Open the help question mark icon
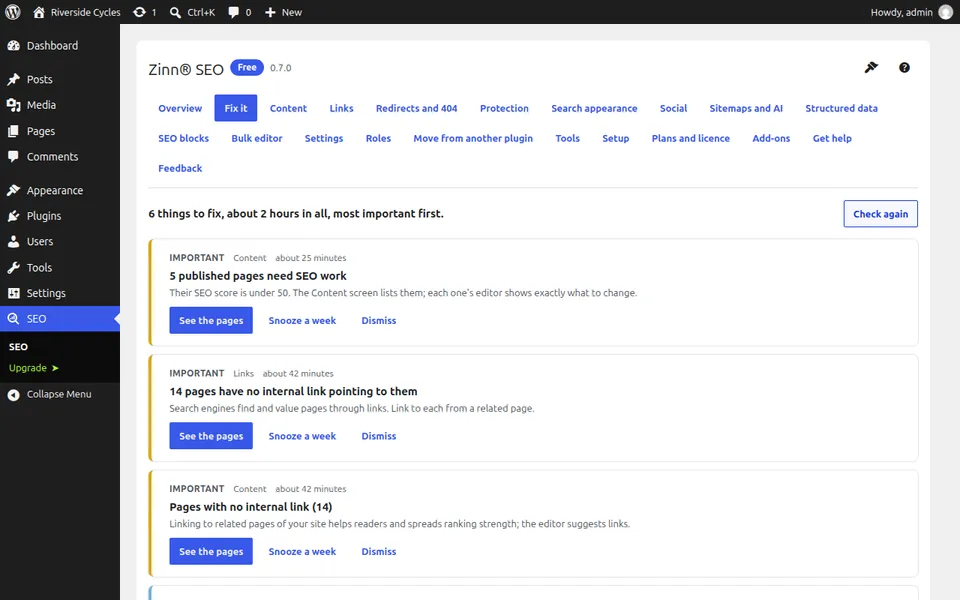The width and height of the screenshot is (960, 600). 904,67
